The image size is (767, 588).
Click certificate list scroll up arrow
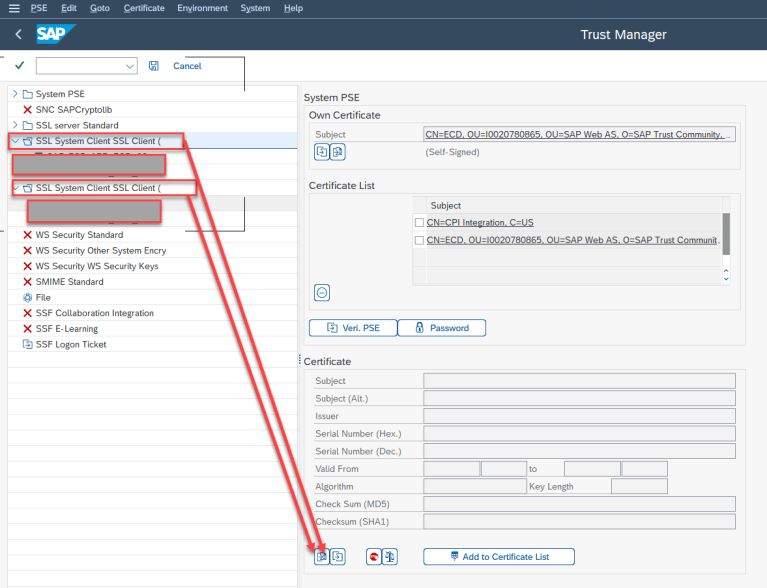726,271
